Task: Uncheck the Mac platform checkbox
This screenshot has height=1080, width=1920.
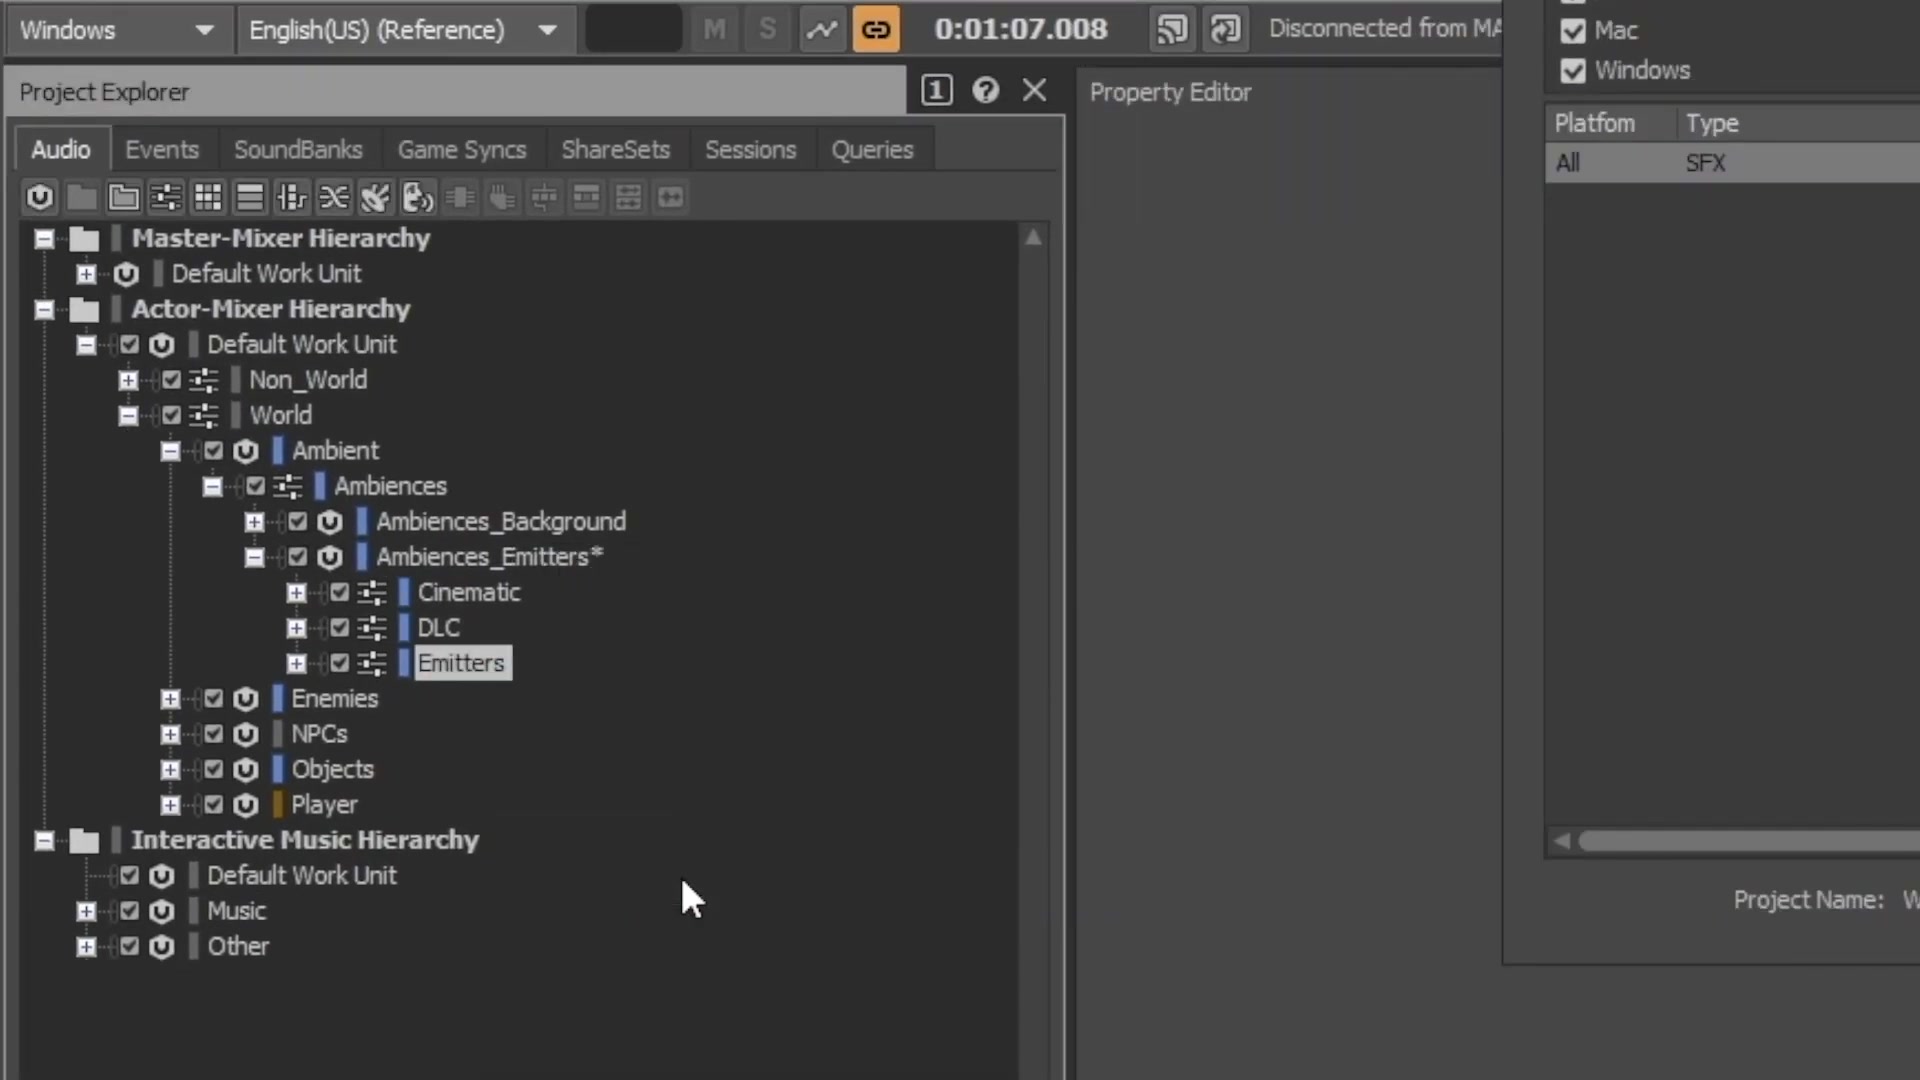Action: [x=1573, y=31]
